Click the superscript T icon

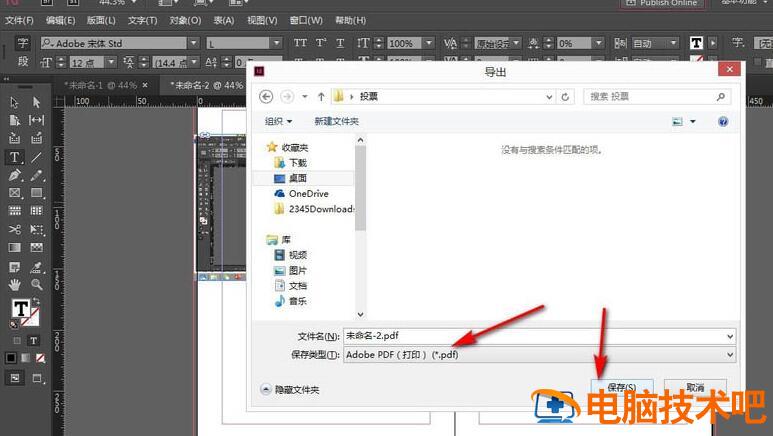pyautogui.click(x=320, y=43)
